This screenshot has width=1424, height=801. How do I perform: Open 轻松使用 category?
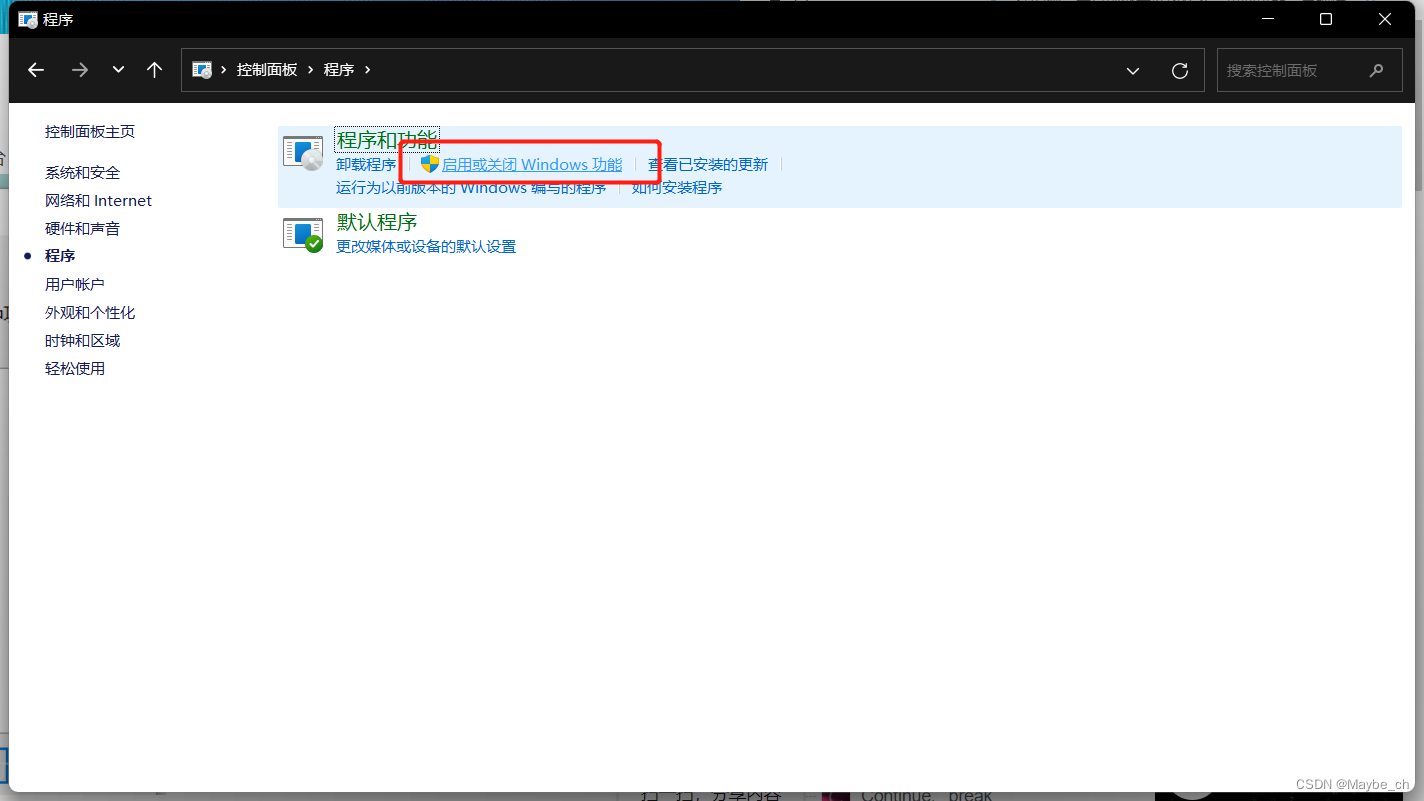point(75,369)
